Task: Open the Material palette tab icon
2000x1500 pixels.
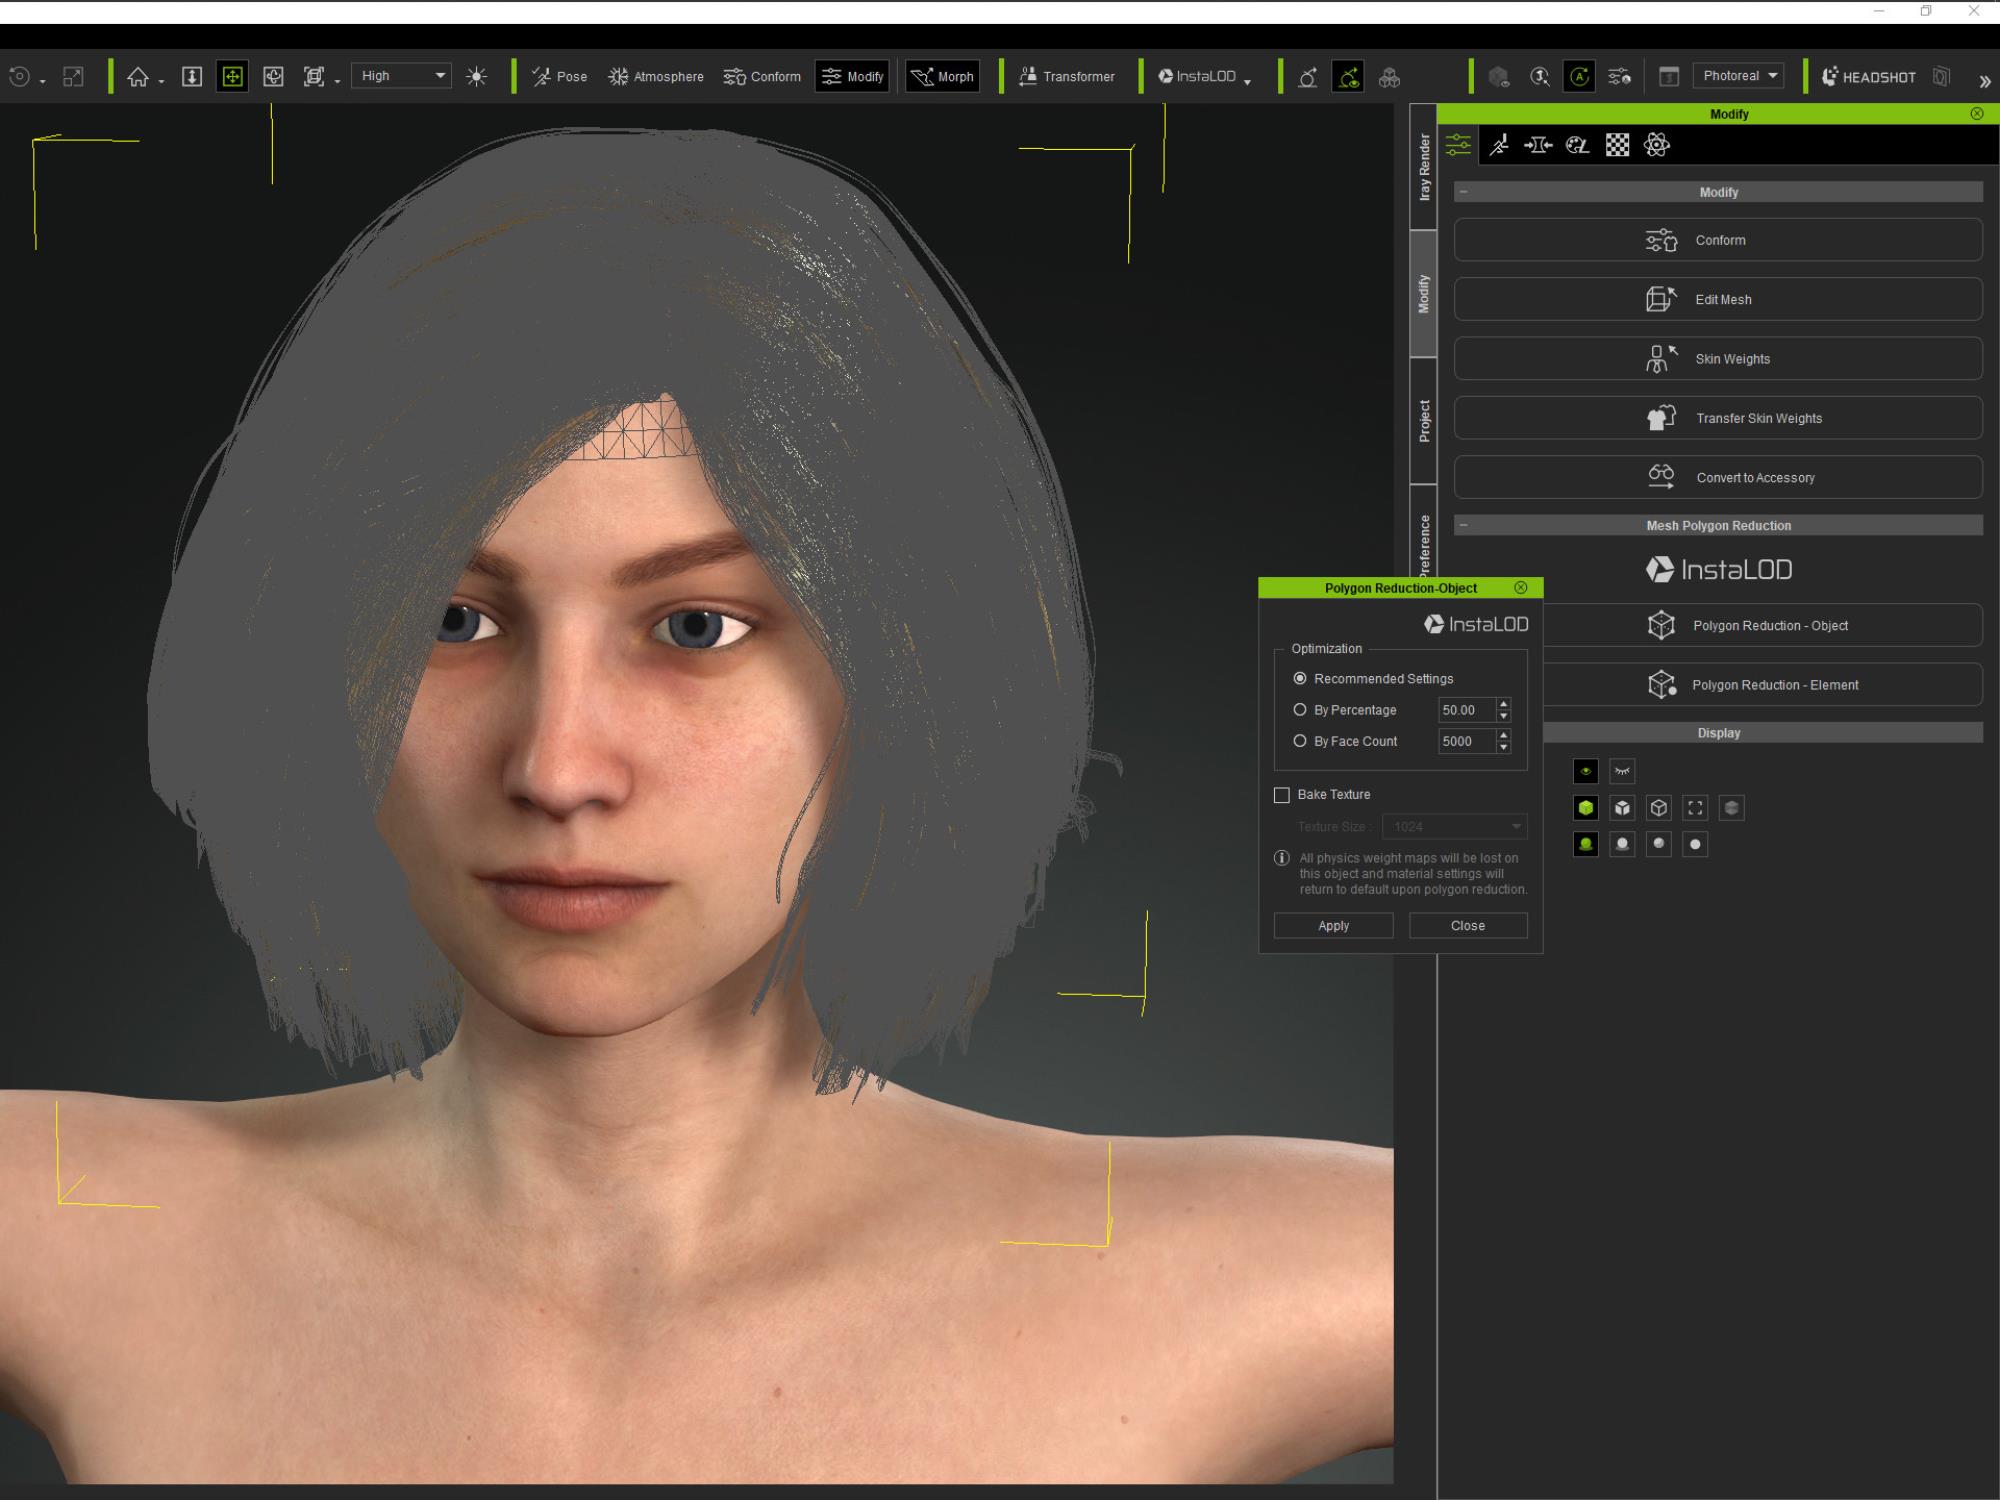Action: (1578, 145)
